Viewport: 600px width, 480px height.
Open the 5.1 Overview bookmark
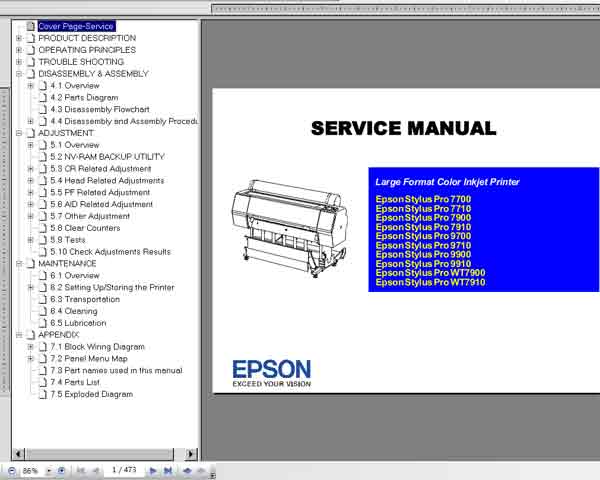(75, 145)
